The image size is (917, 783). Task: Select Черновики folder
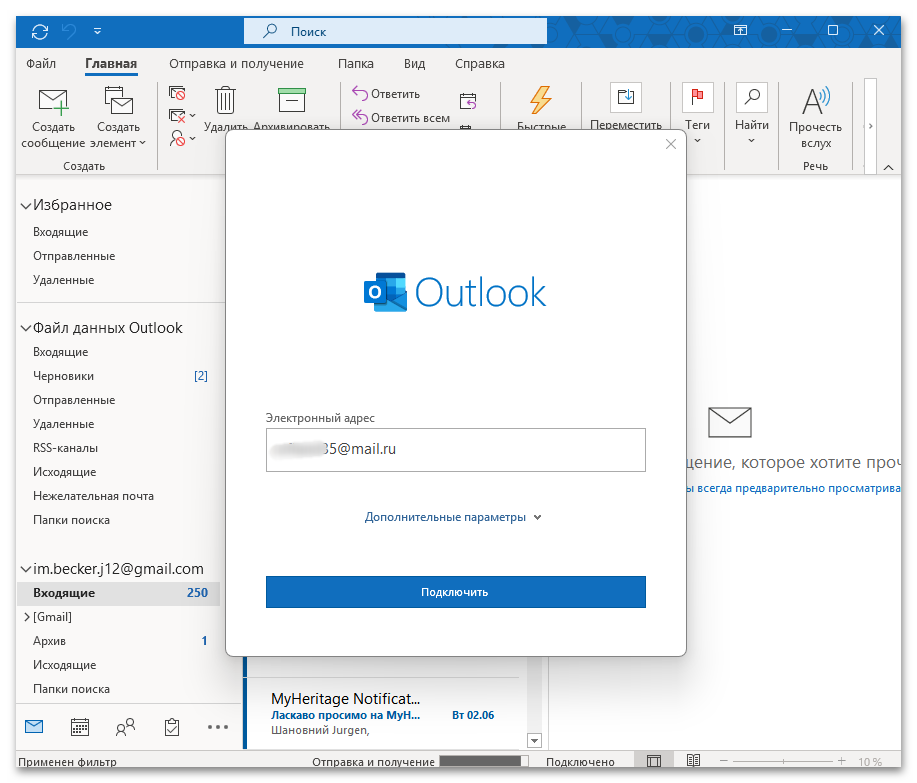pyautogui.click(x=63, y=376)
